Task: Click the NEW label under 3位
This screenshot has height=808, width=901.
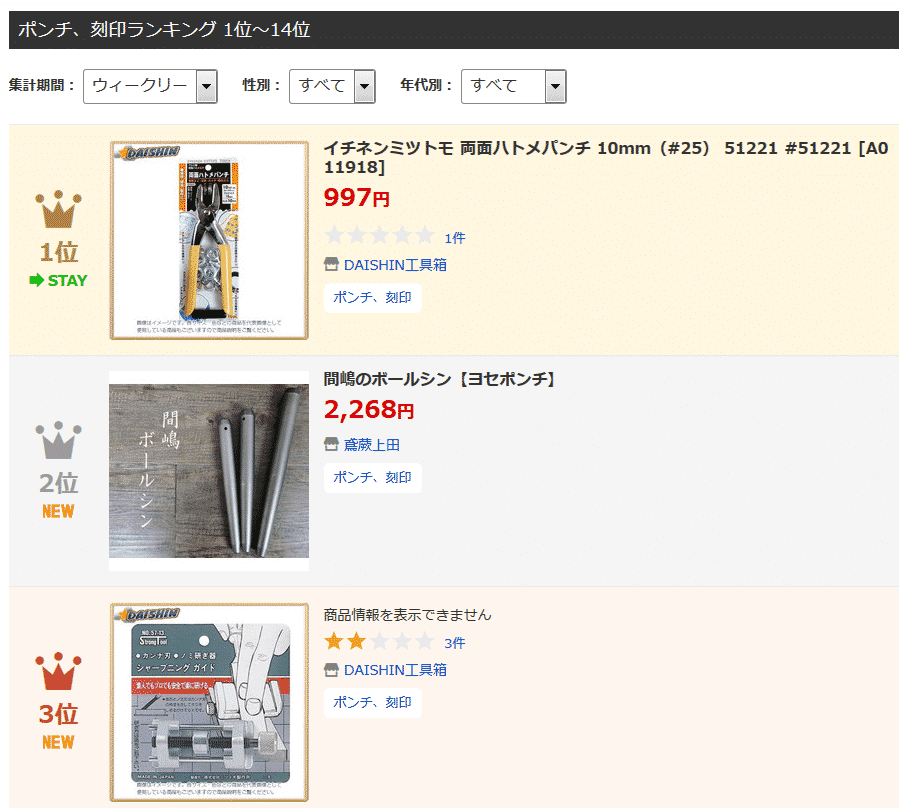Action: coord(58,742)
